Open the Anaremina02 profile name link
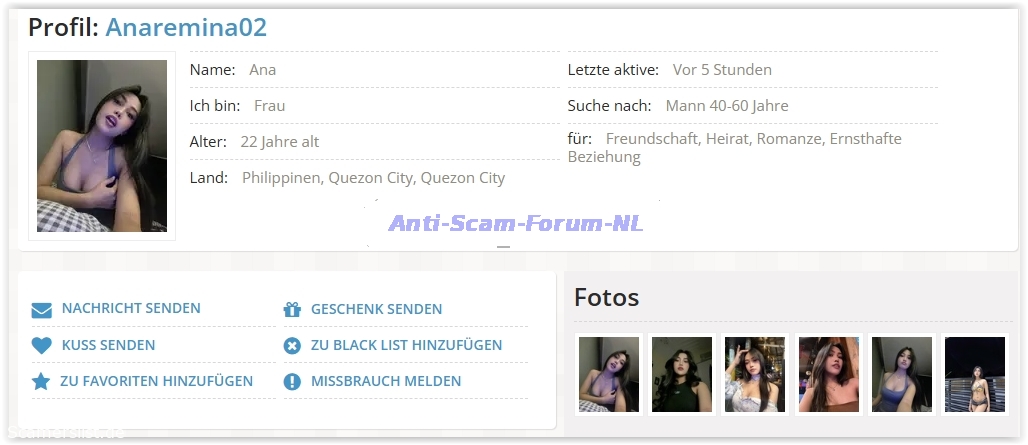The height and width of the screenshot is (445, 1028). [x=186, y=27]
